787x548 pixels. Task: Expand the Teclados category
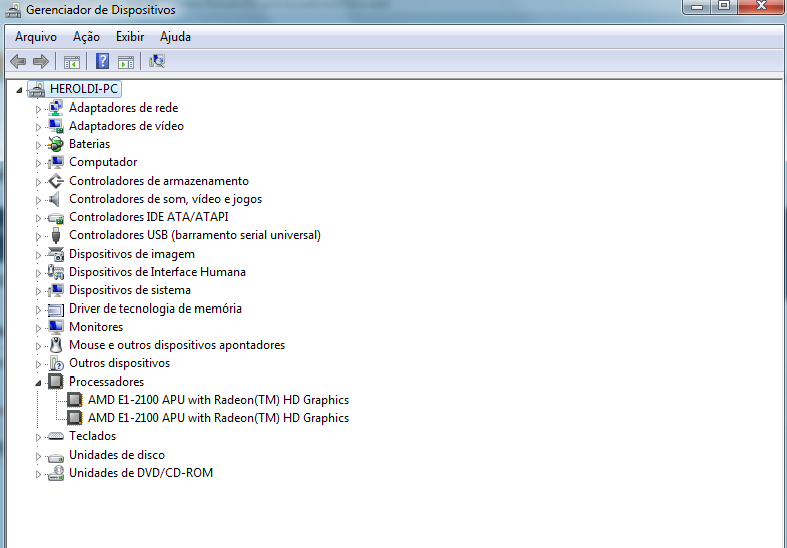(38, 438)
